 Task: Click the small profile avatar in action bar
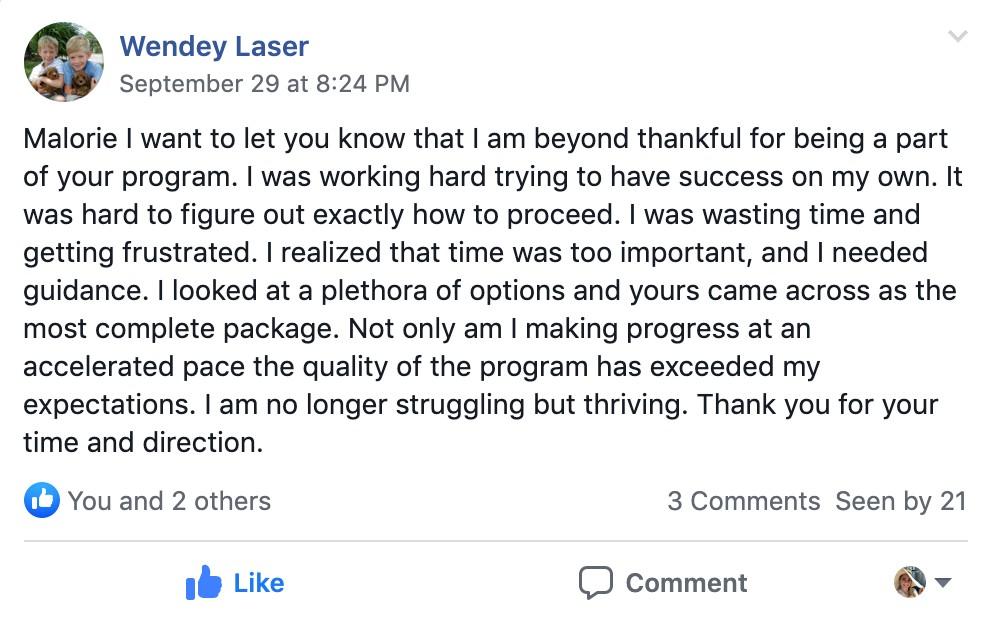(x=910, y=582)
